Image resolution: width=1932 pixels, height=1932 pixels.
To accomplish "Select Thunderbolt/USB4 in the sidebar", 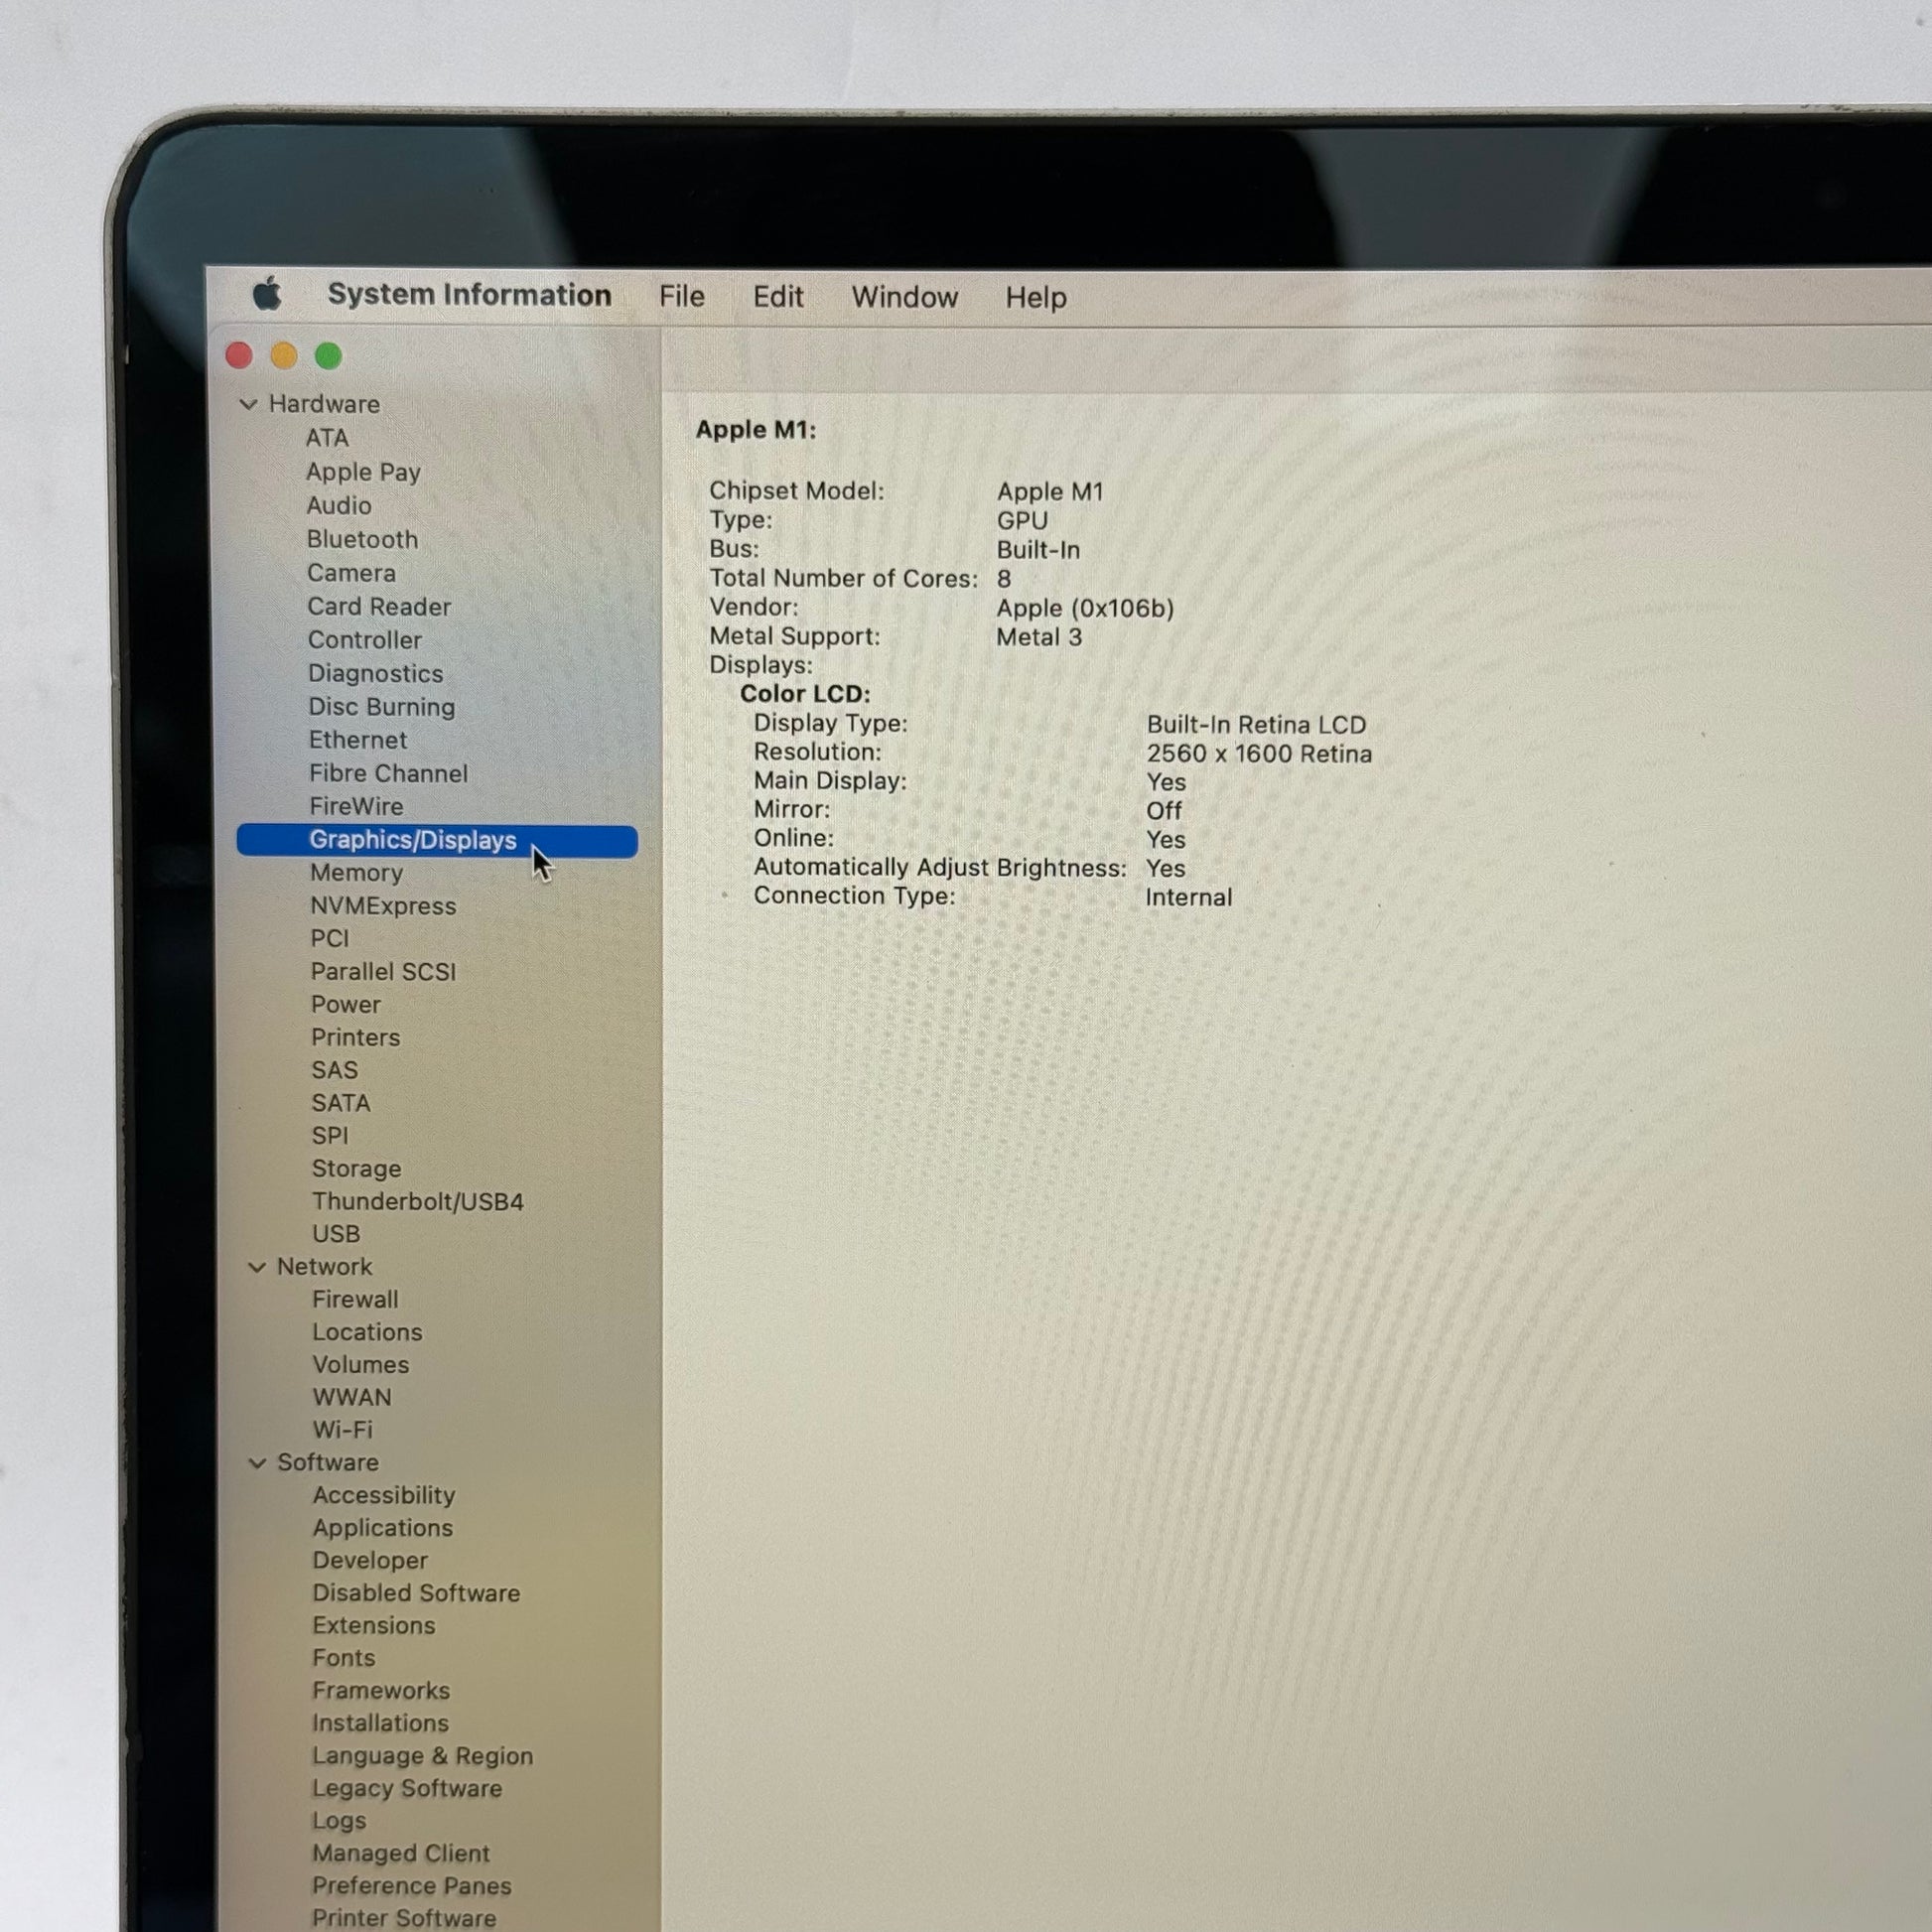I will pyautogui.click(x=417, y=1202).
